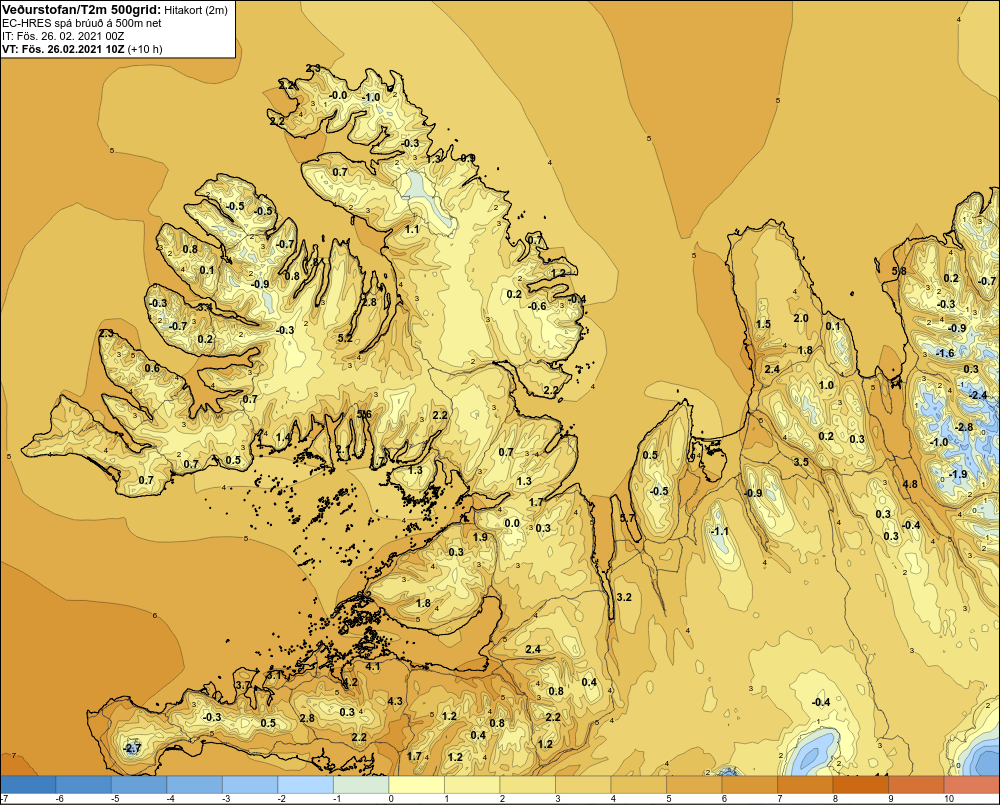Click the '-2.4' temperature value on the map

978,395
